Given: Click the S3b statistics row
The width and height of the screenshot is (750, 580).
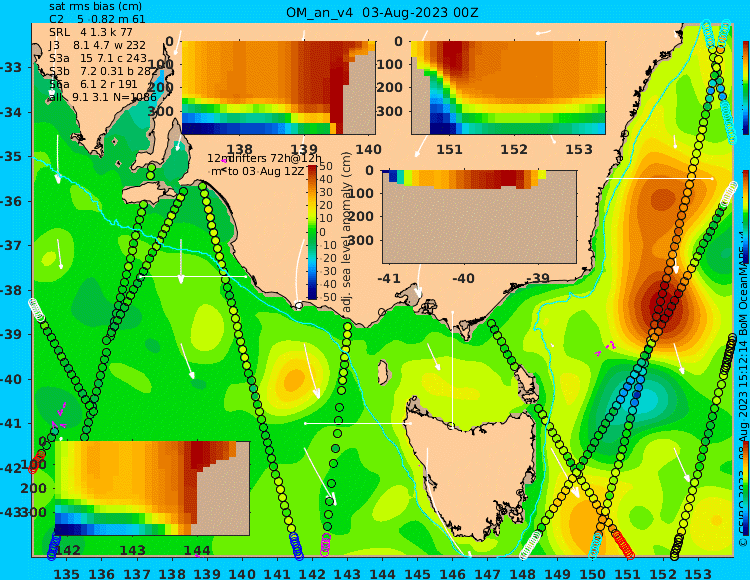Looking at the screenshot, I should pyautogui.click(x=103, y=71).
